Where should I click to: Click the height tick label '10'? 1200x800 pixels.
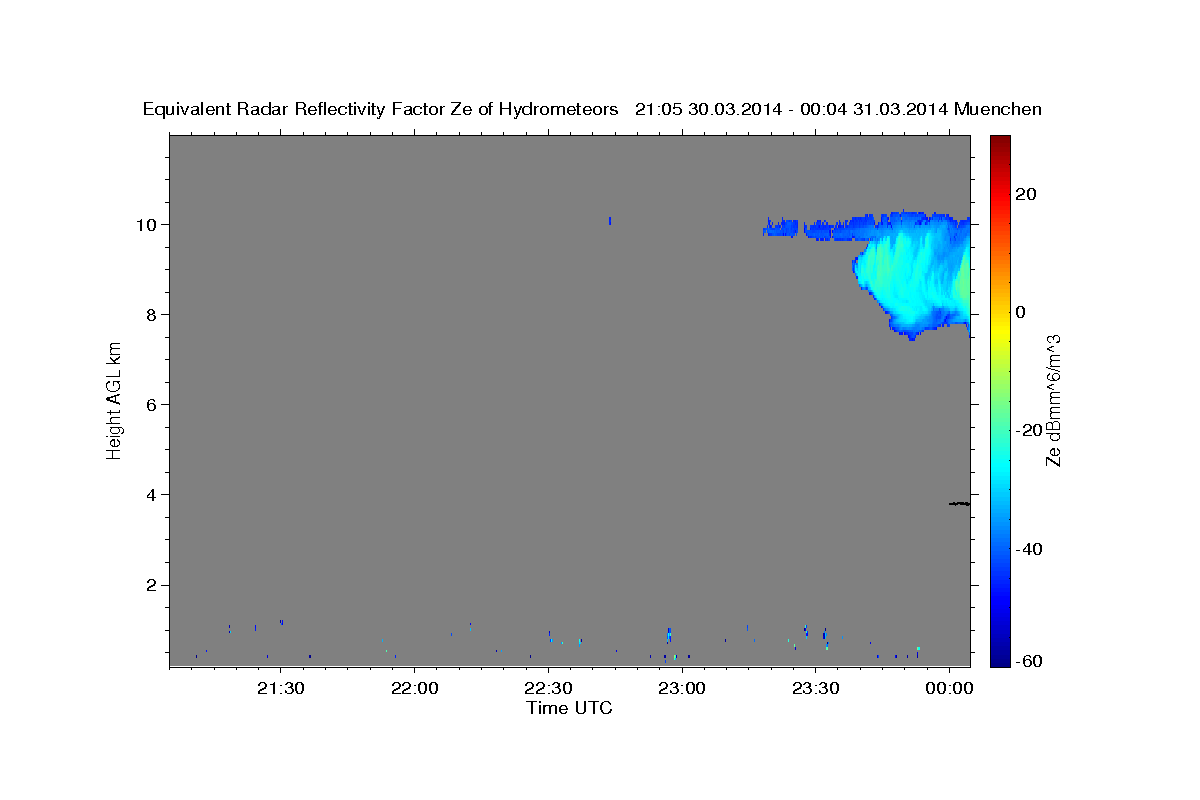(x=147, y=224)
